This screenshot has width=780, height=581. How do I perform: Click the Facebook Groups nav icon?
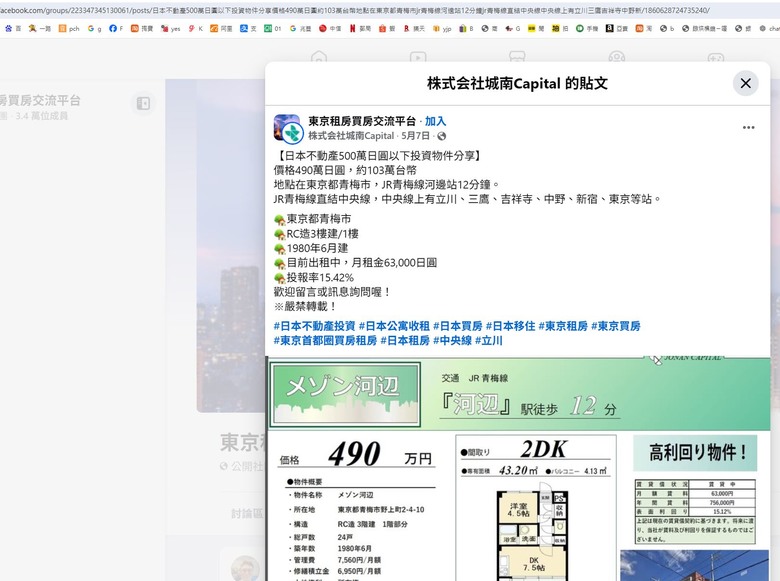616,57
